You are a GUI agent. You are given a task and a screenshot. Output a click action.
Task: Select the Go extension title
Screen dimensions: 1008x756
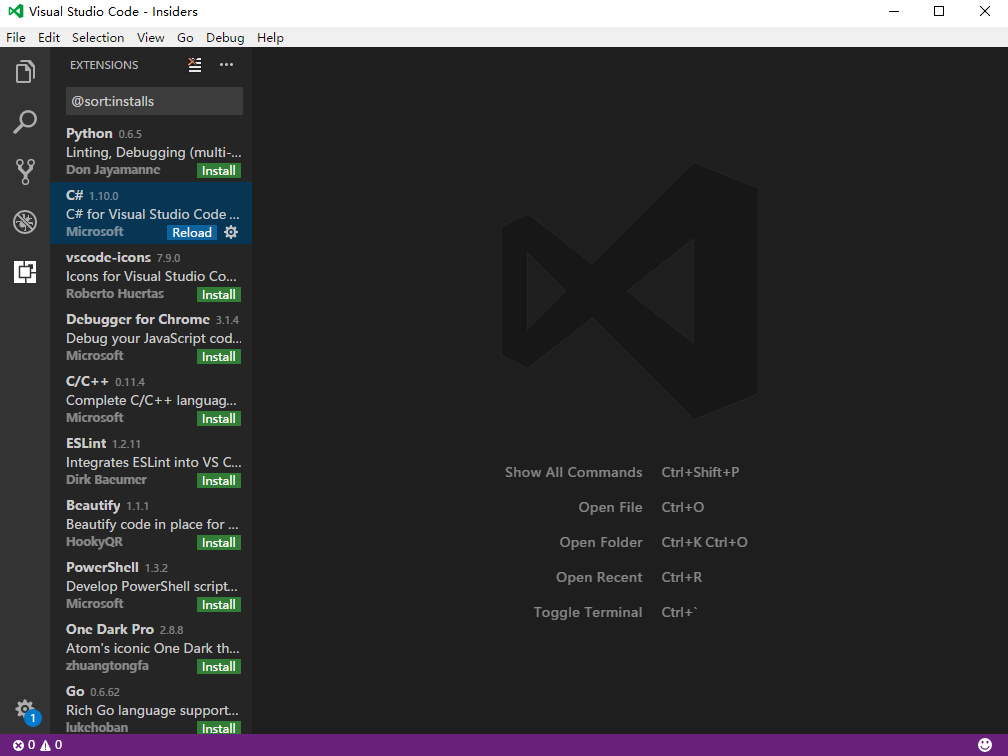[75, 691]
